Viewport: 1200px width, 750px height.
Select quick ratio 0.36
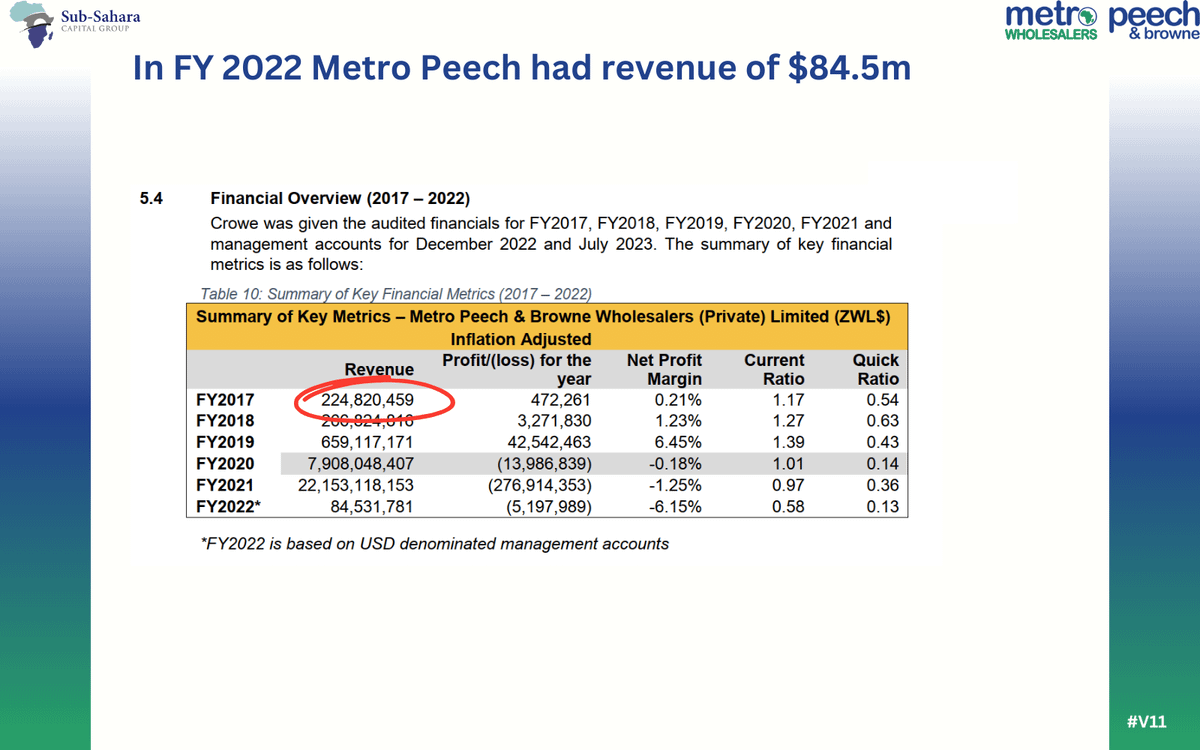click(883, 485)
